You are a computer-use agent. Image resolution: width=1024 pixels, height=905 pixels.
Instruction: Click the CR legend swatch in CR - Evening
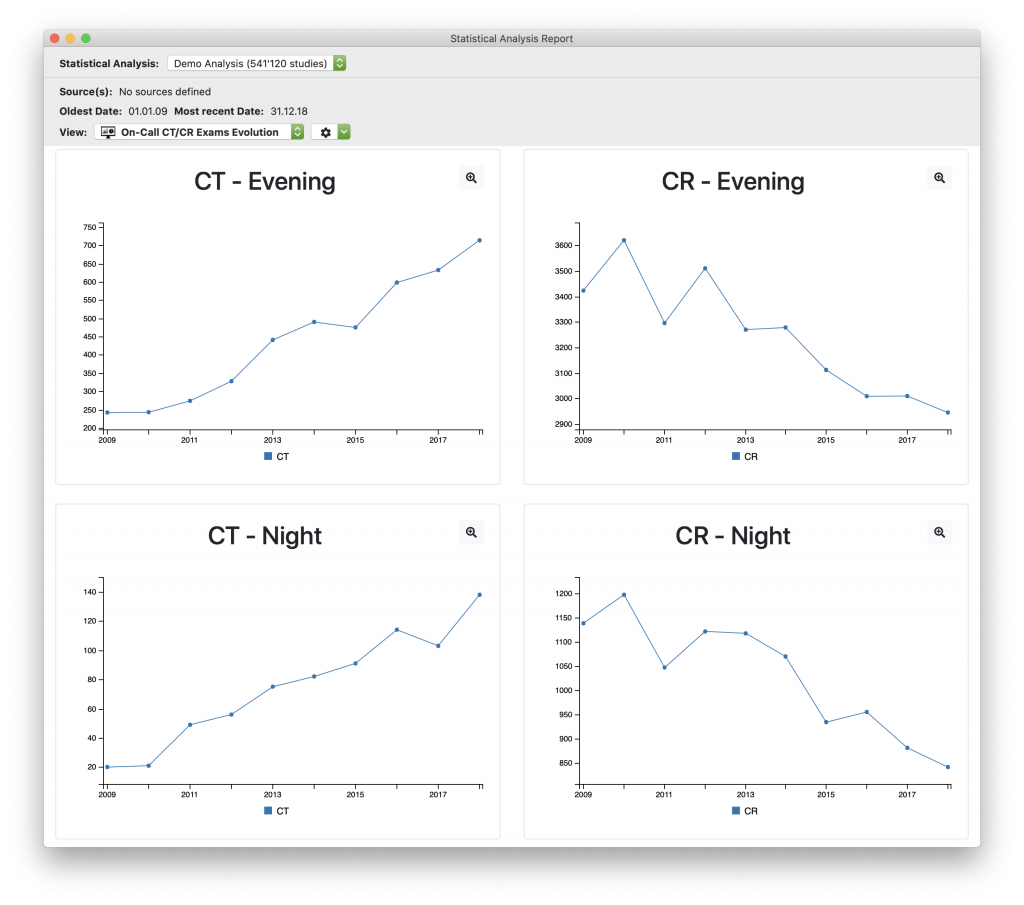[x=736, y=456]
